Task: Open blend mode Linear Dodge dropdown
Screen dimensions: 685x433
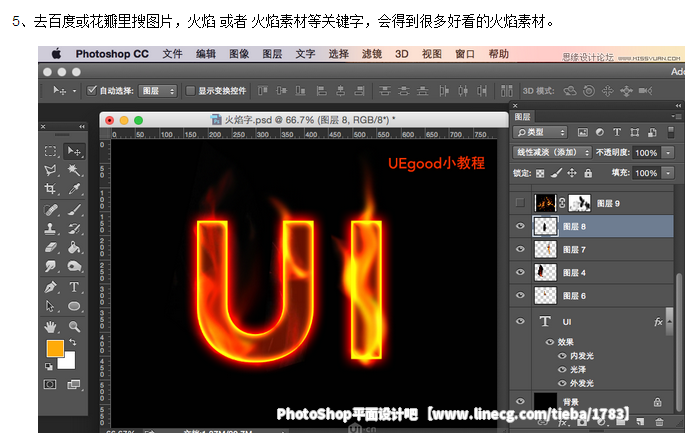Action: point(552,152)
